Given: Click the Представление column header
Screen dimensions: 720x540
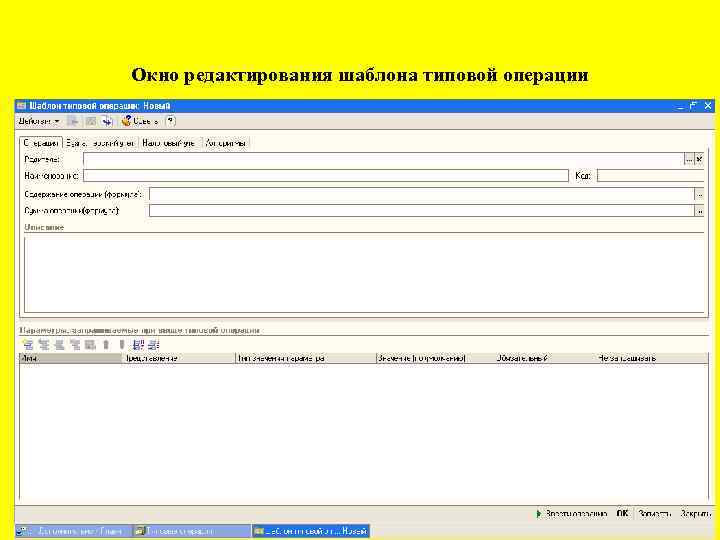Looking at the screenshot, I should pyautogui.click(x=179, y=358).
